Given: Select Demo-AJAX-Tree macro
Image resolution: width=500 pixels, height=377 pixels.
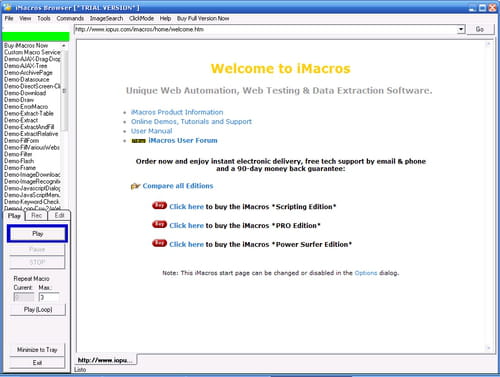Looking at the screenshot, I should pos(26,66).
